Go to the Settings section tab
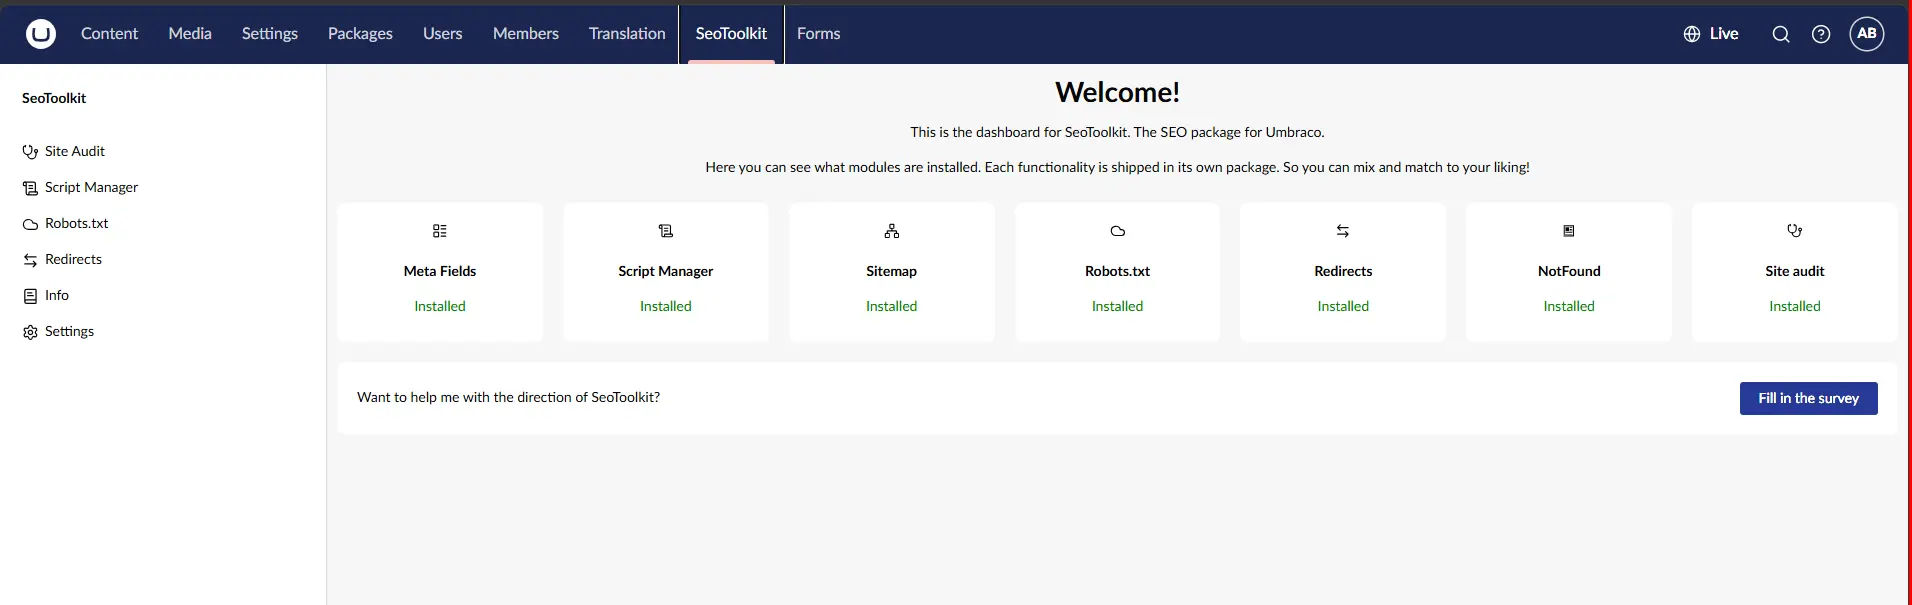 [270, 34]
